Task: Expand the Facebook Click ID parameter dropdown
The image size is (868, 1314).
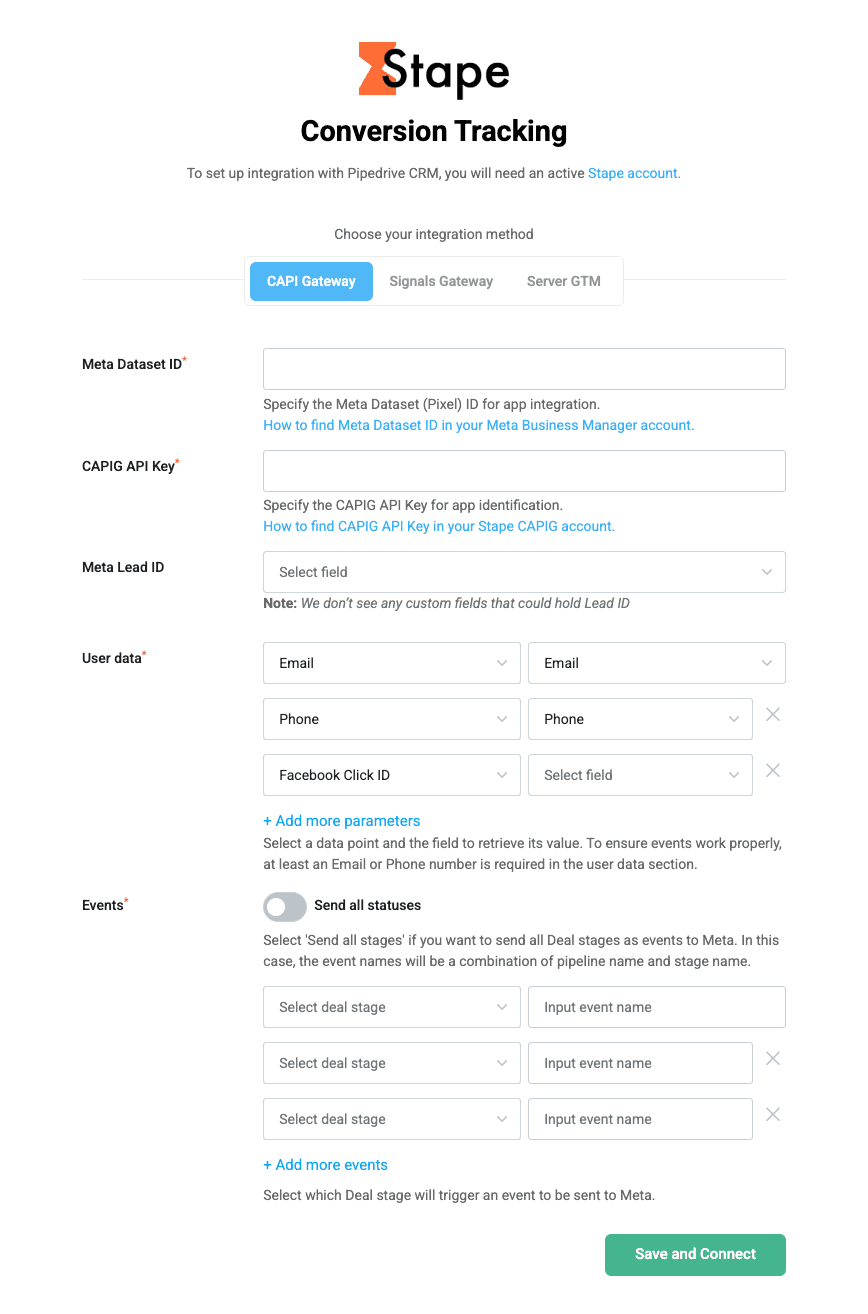Action: [x=392, y=775]
